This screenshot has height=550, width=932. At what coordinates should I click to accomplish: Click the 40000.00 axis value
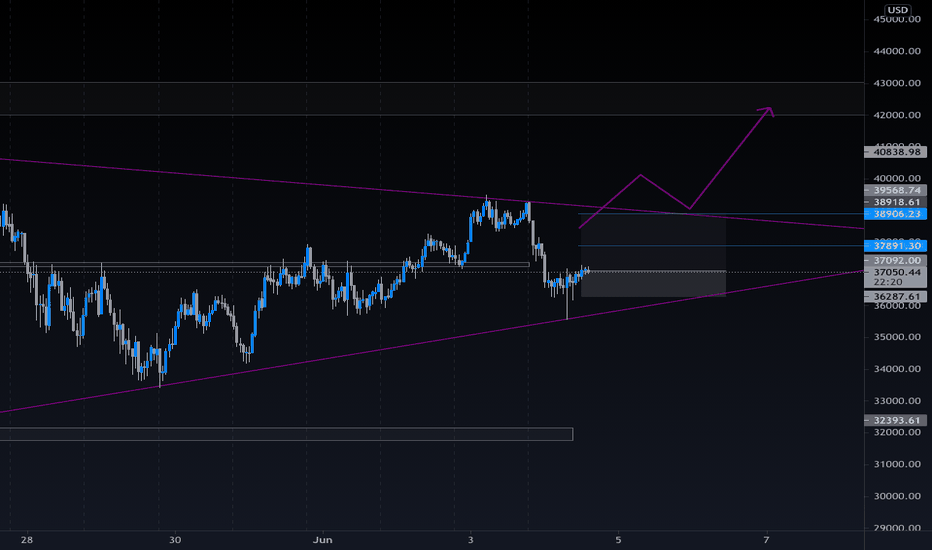(x=897, y=178)
